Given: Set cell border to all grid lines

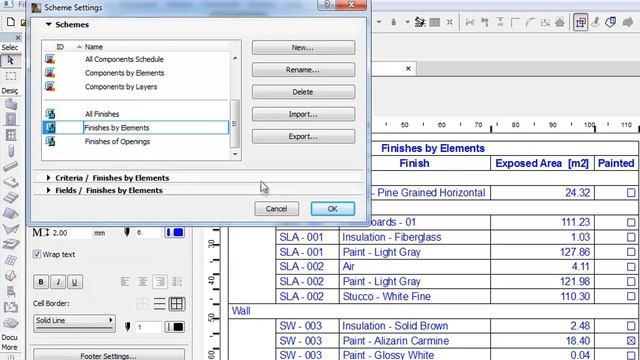Looking at the screenshot, I should point(176,304).
